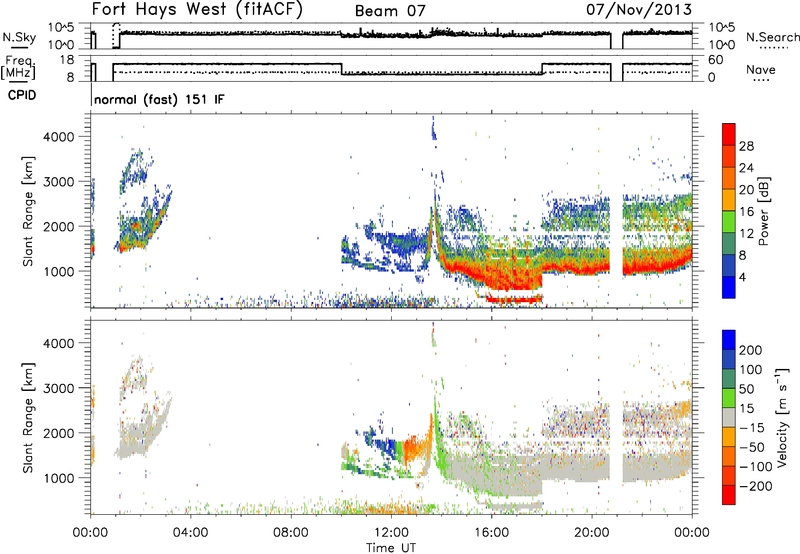Click the 'N.Search' legend label
The height and width of the screenshot is (554, 800).
click(x=773, y=37)
